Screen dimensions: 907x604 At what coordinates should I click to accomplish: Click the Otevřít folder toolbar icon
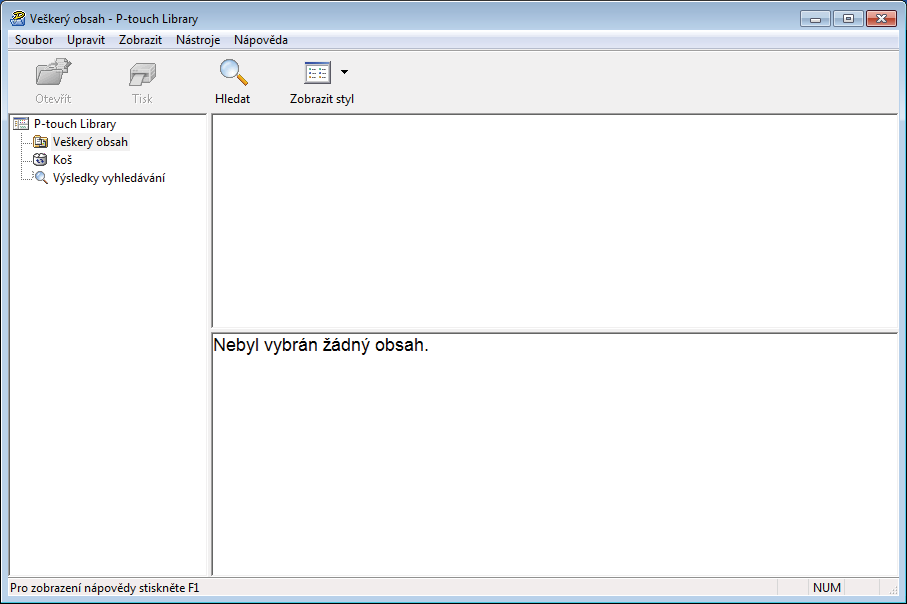(53, 73)
